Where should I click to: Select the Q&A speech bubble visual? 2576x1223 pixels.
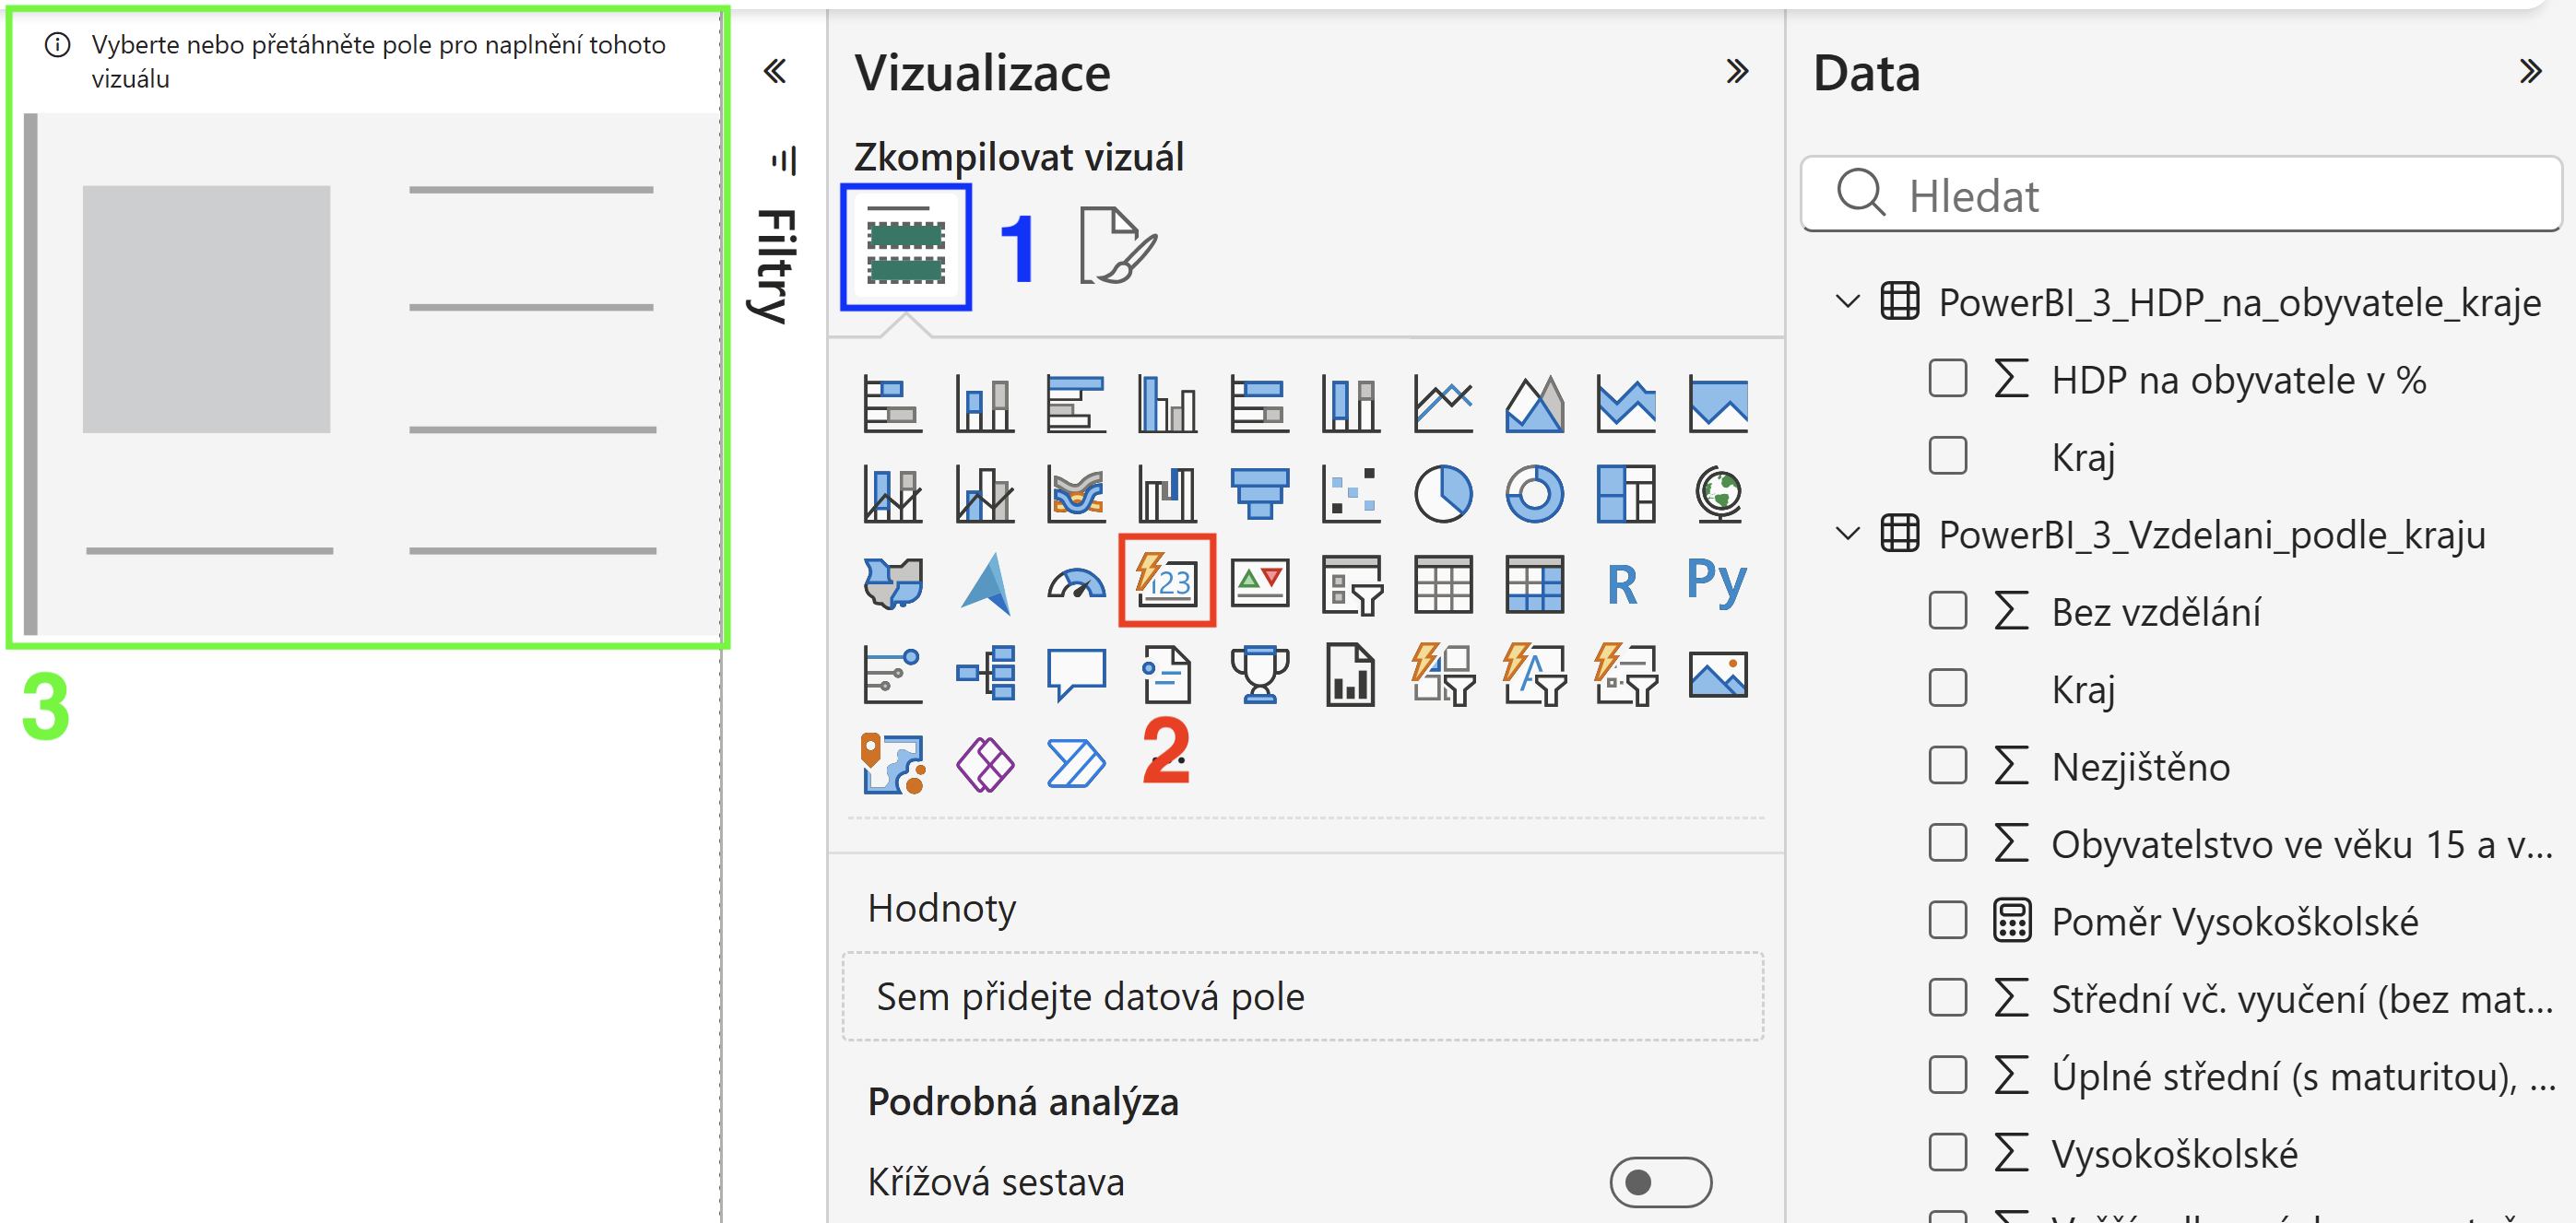(1076, 674)
